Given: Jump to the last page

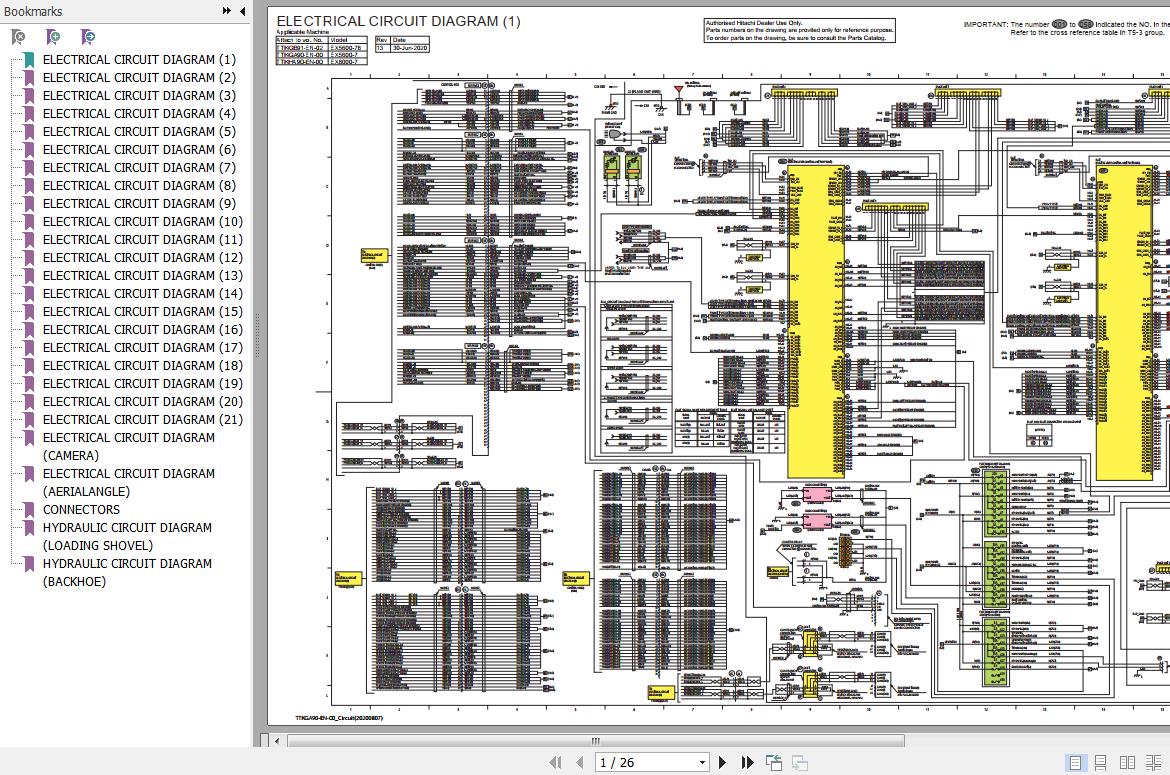Looking at the screenshot, I should tap(745, 763).
